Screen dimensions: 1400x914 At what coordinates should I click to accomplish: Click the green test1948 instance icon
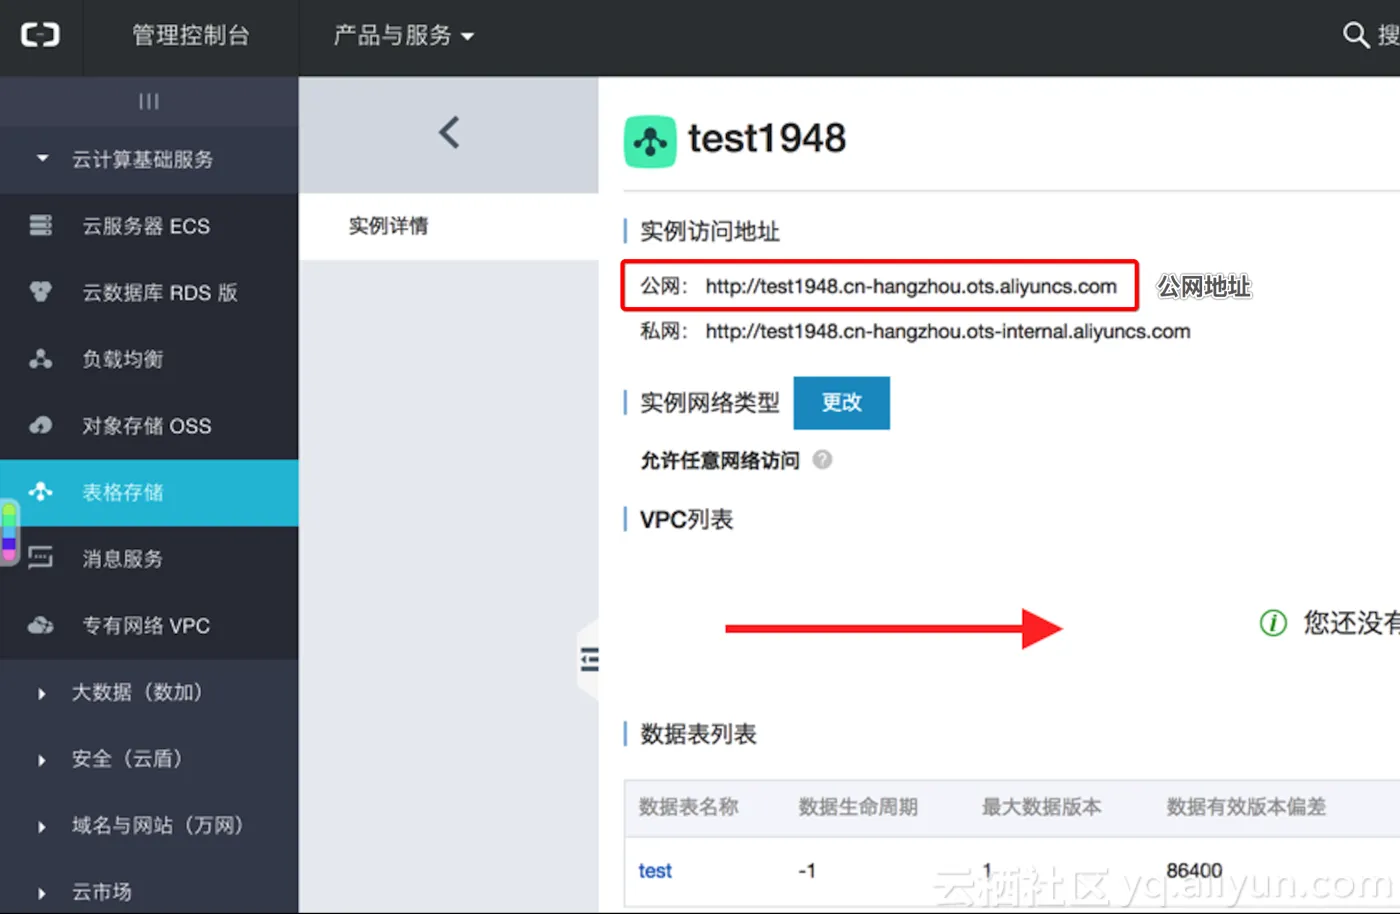click(x=650, y=141)
